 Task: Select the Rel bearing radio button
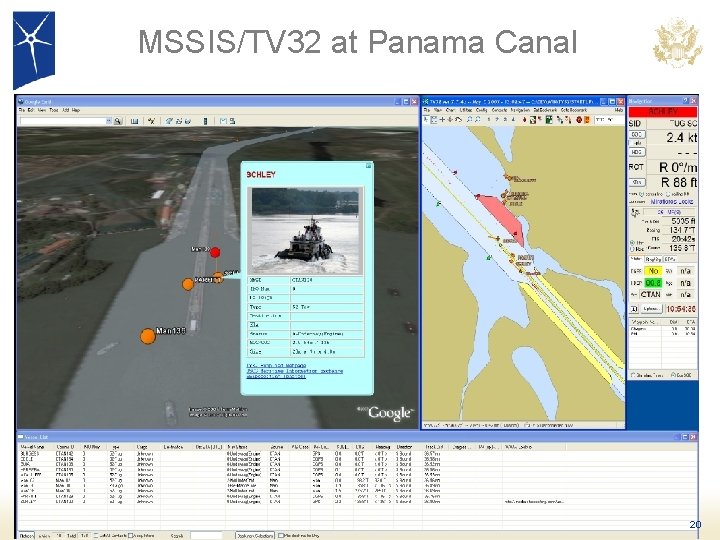click(632, 248)
